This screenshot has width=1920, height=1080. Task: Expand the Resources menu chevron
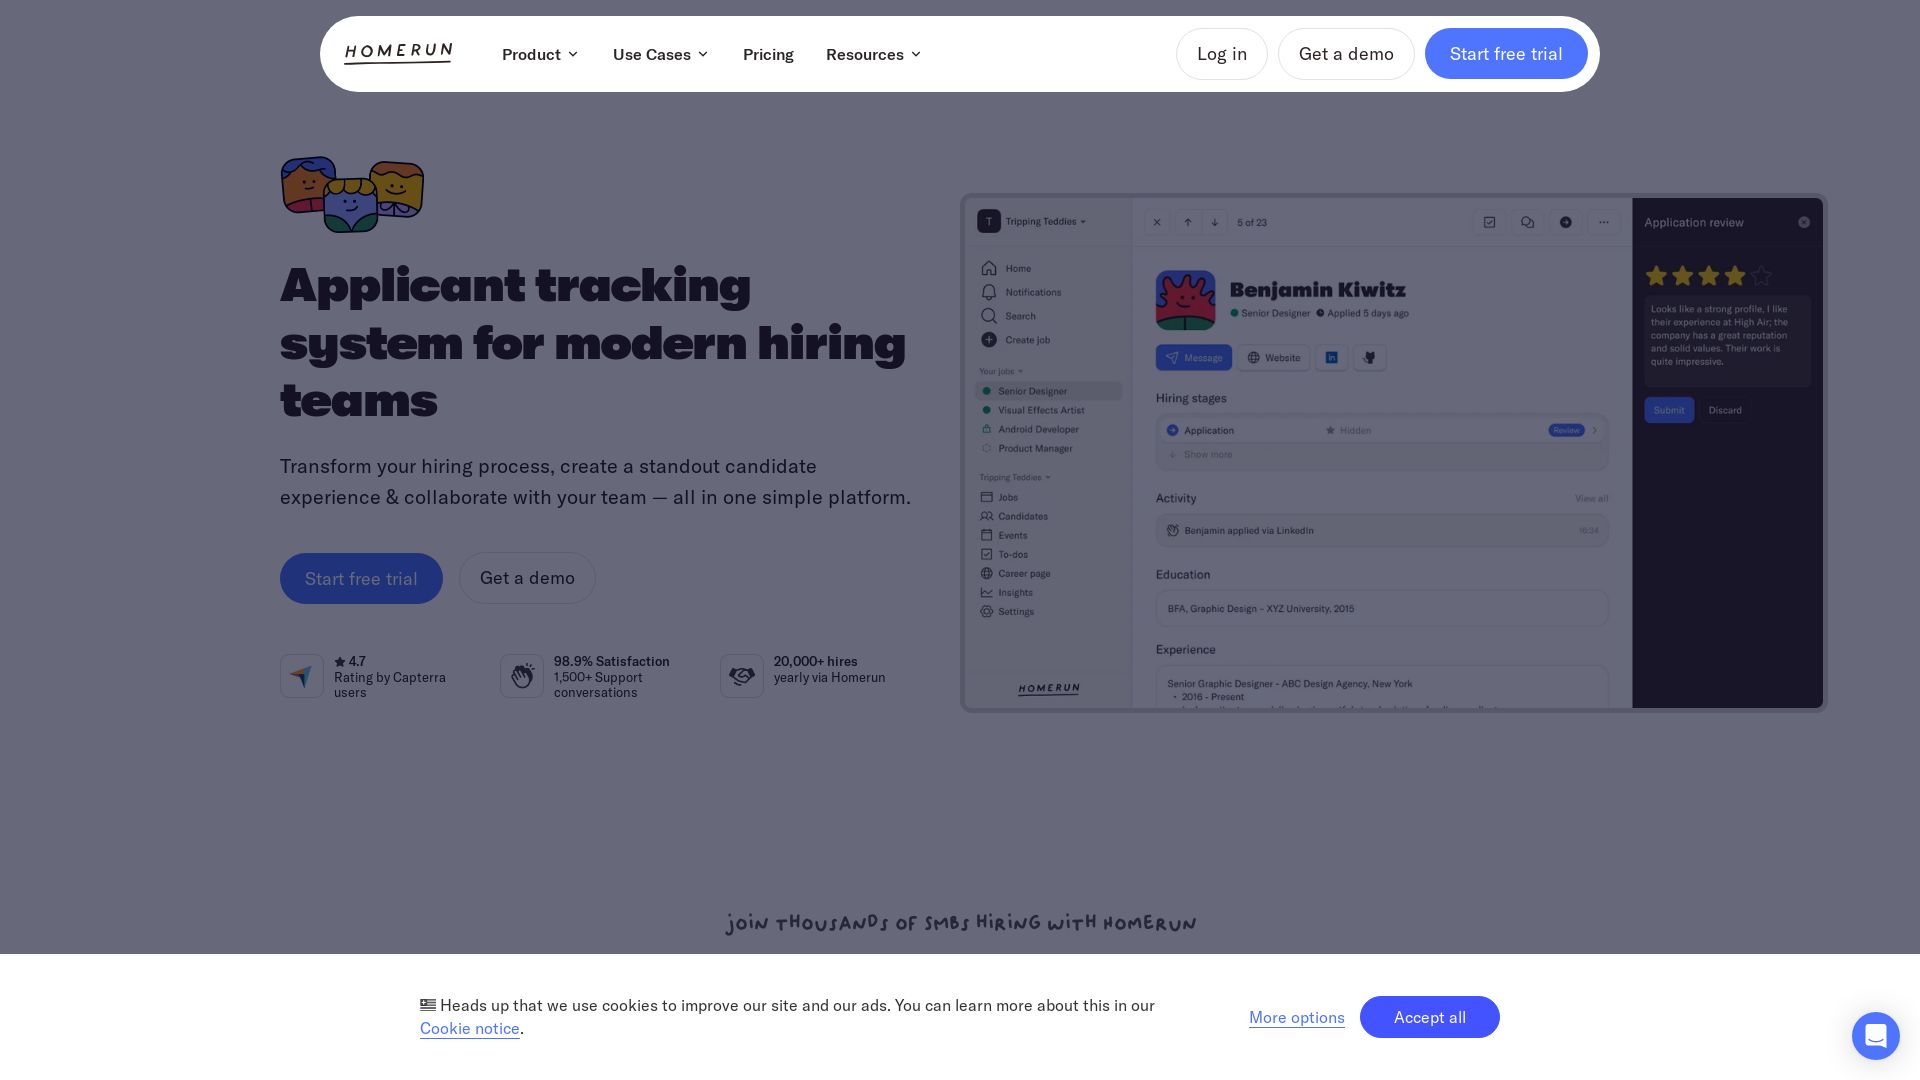(915, 54)
